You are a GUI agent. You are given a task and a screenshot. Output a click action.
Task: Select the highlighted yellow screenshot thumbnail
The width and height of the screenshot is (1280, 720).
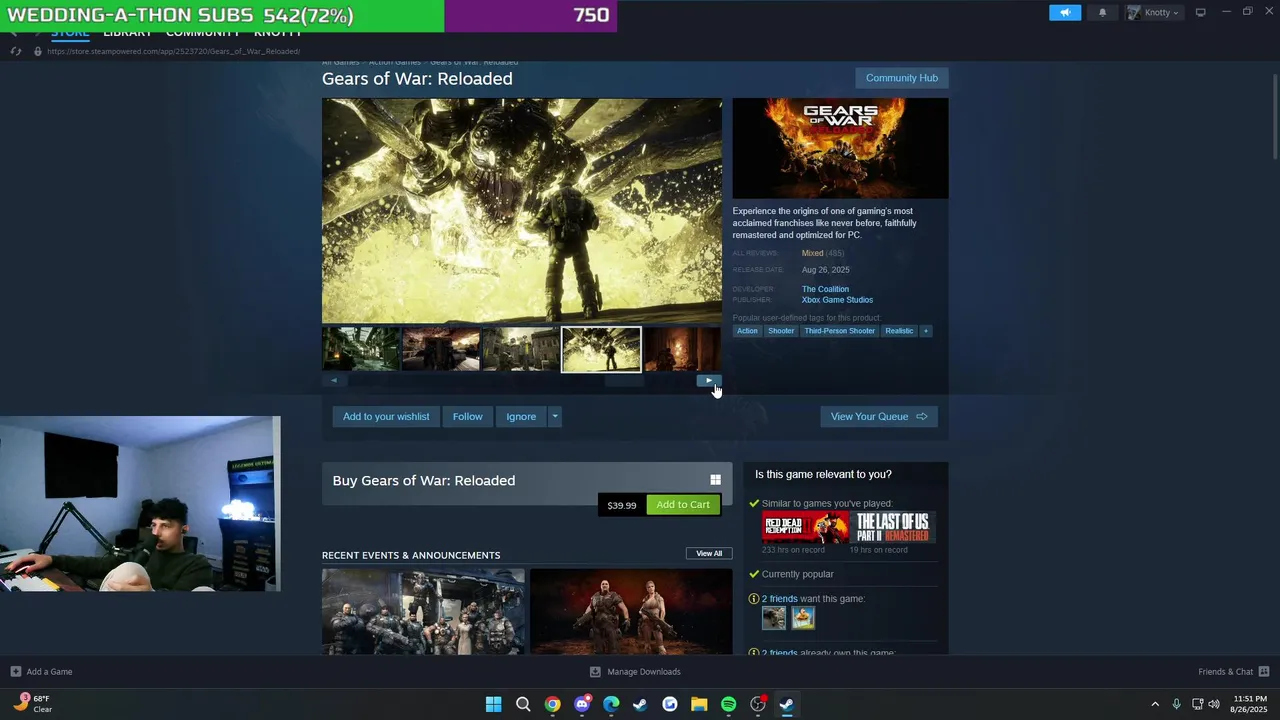pyautogui.click(x=601, y=349)
